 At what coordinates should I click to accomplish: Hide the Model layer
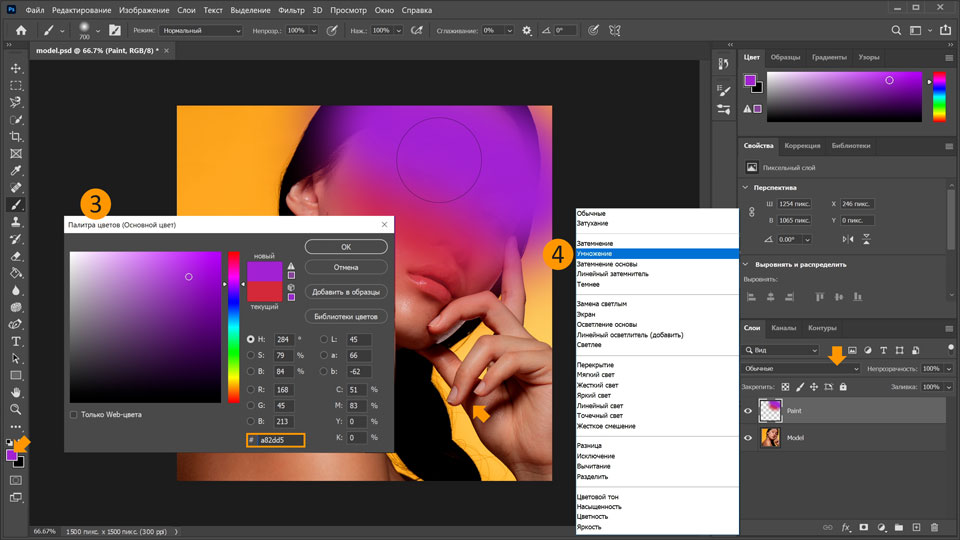tap(748, 438)
